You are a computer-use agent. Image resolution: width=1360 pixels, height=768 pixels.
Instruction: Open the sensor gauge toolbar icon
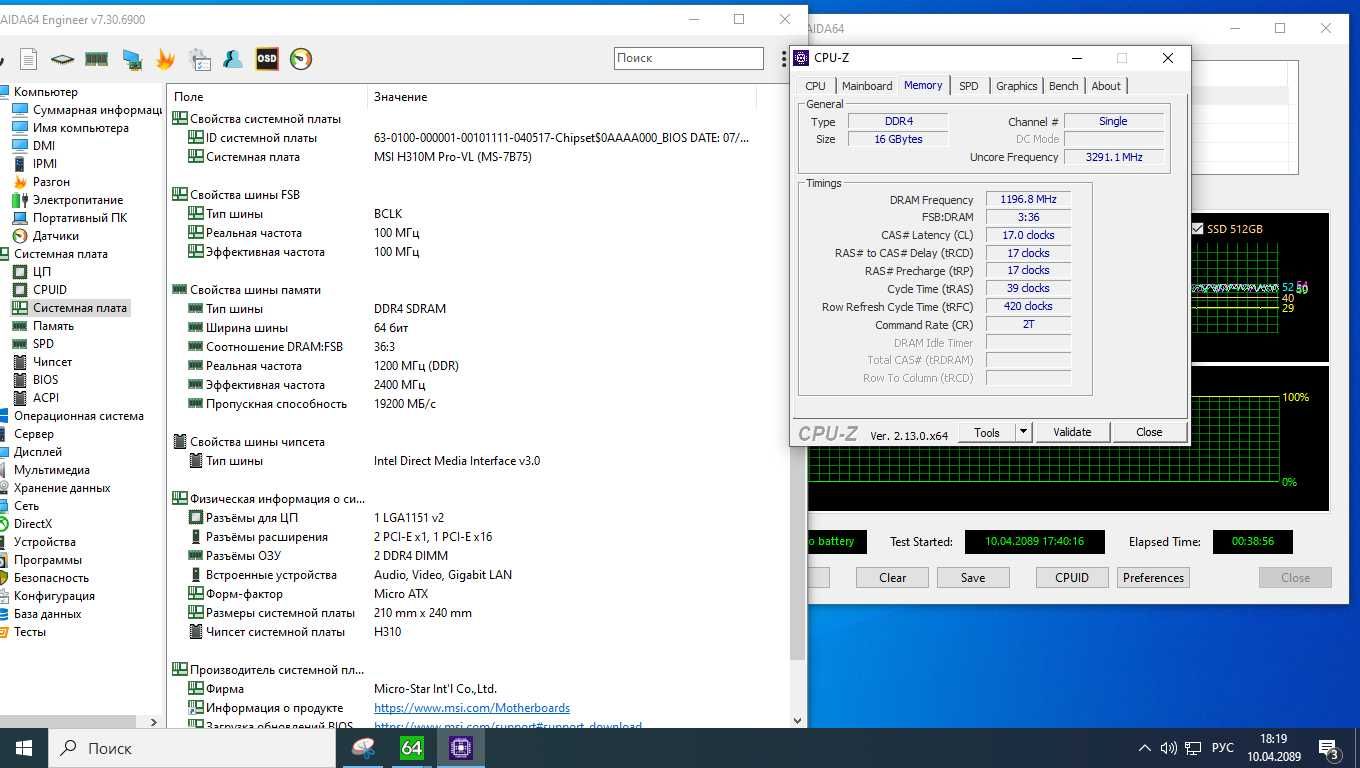click(x=300, y=59)
